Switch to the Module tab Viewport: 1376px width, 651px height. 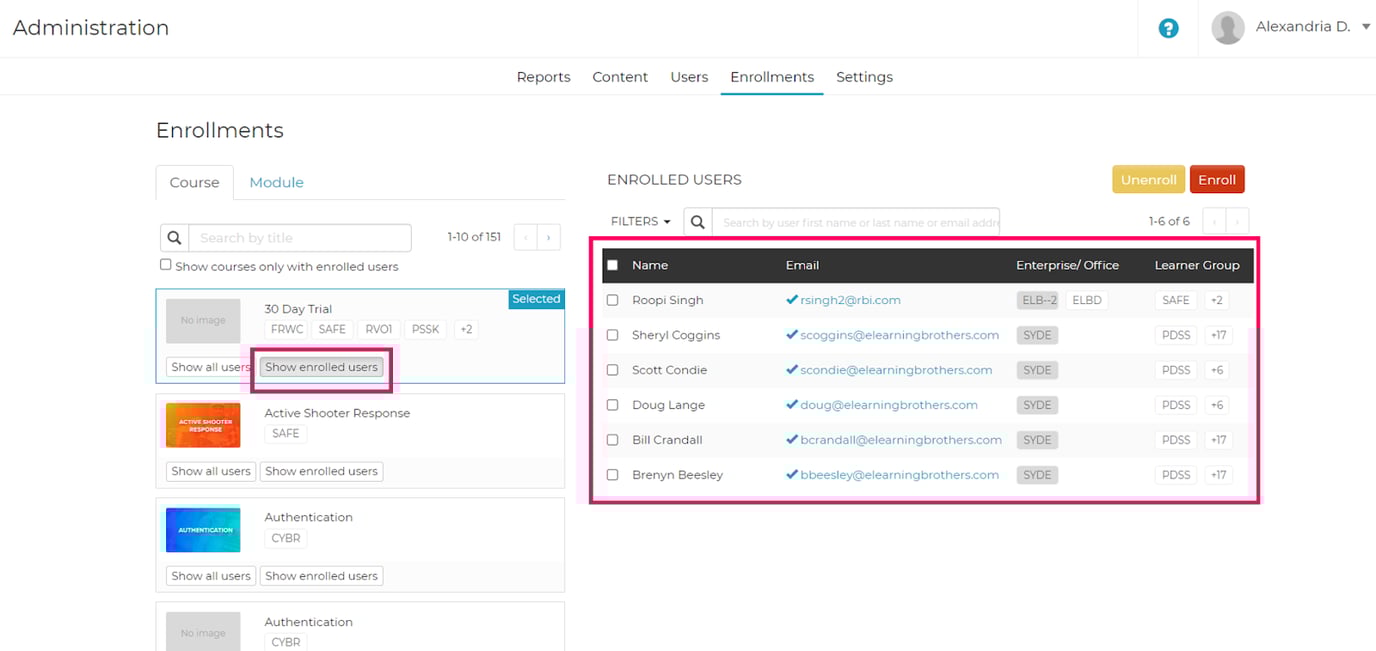[x=276, y=182]
